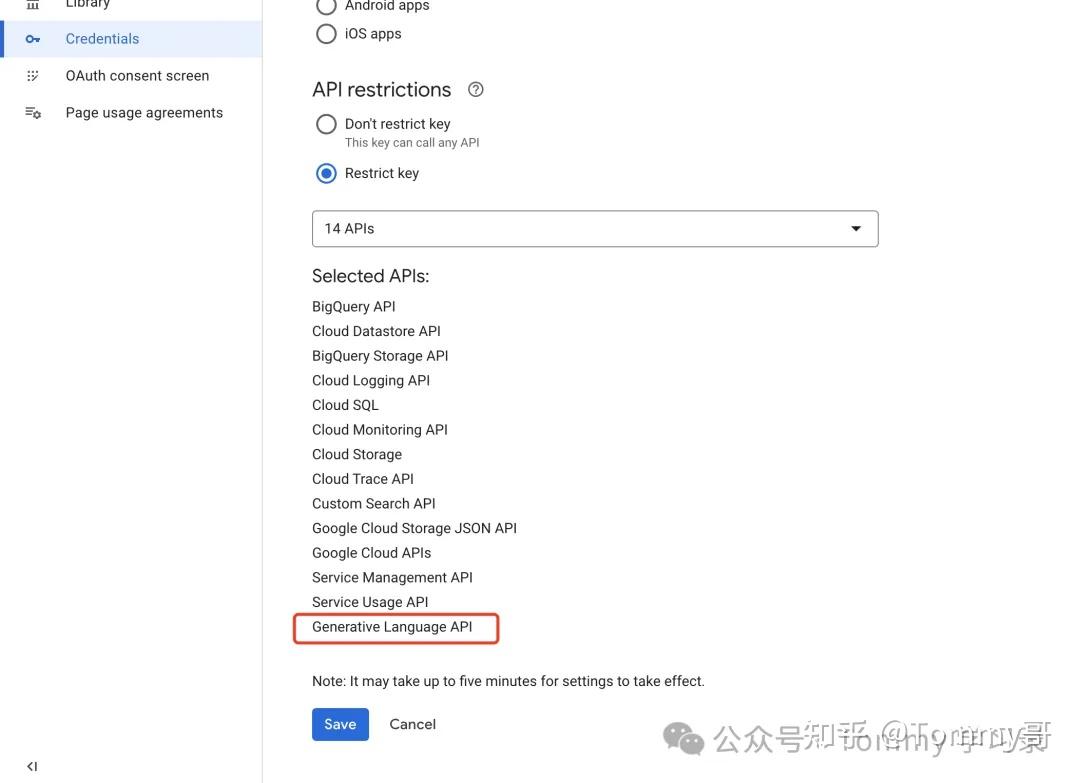Open Page usage agreements menu item
1080x783 pixels.
tap(144, 113)
